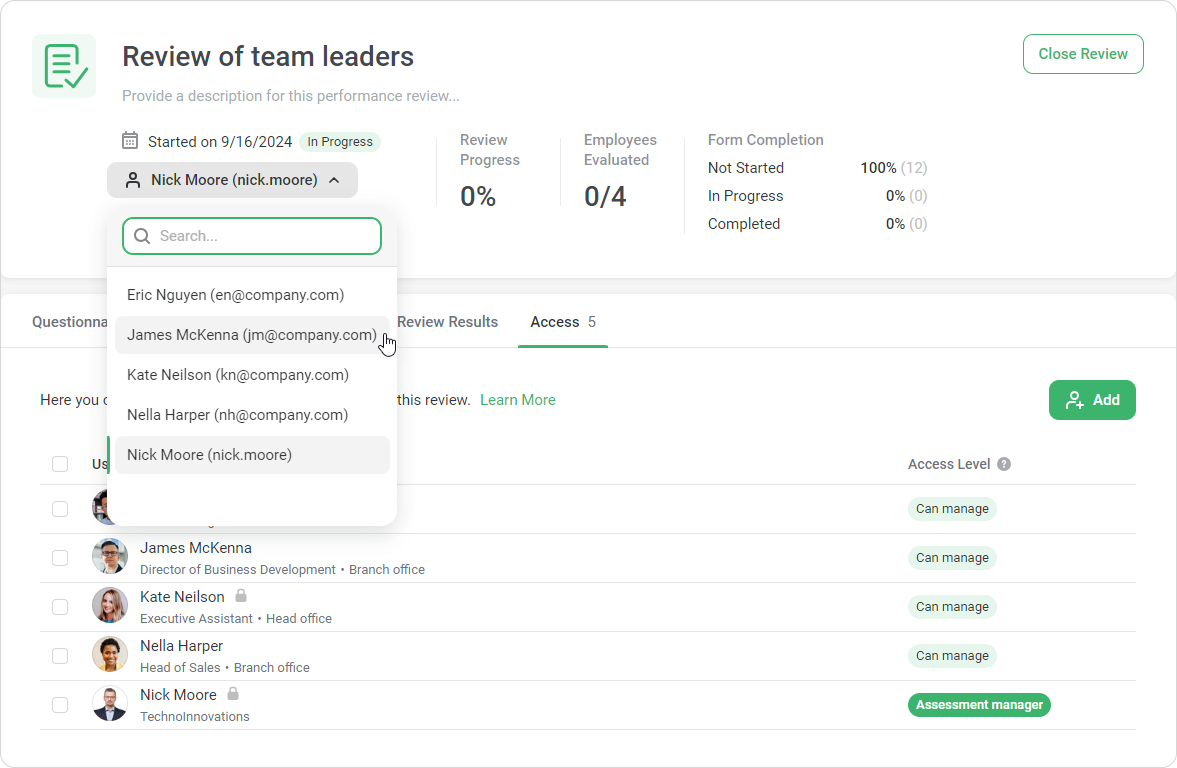Click the lock icon next to Kate Neilson
Viewport: 1177px width, 768px height.
(x=241, y=596)
